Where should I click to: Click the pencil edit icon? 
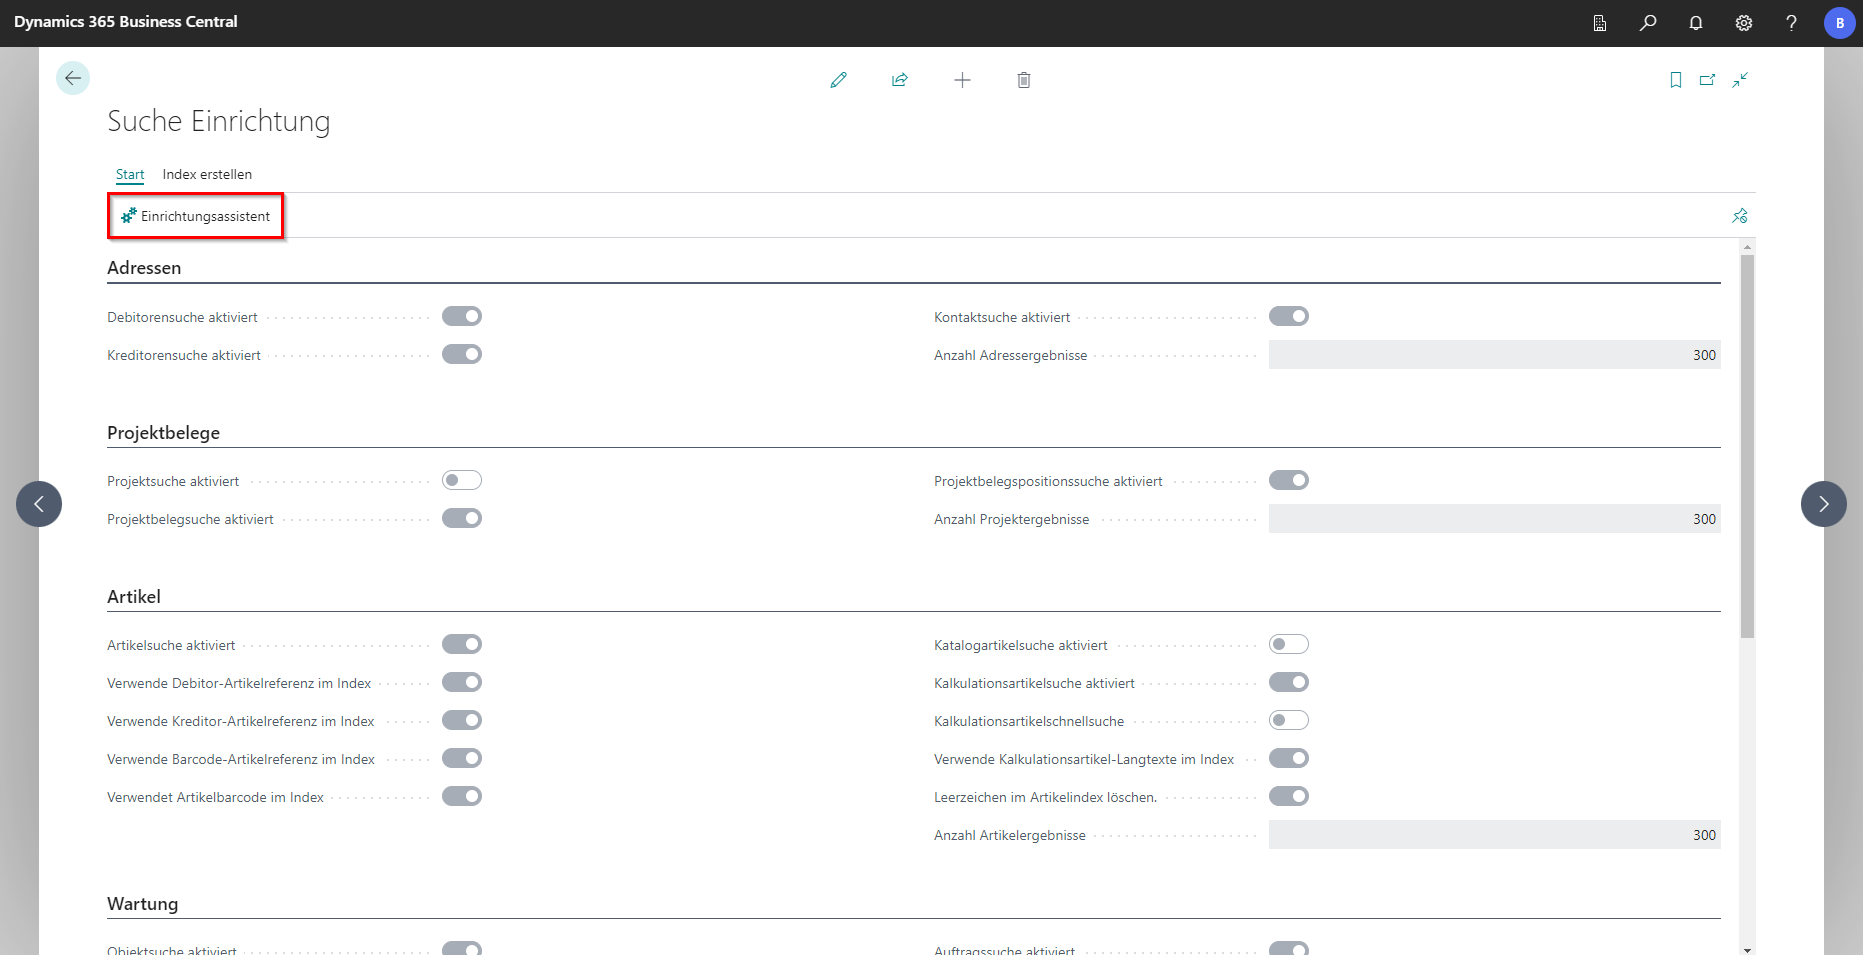tap(838, 80)
